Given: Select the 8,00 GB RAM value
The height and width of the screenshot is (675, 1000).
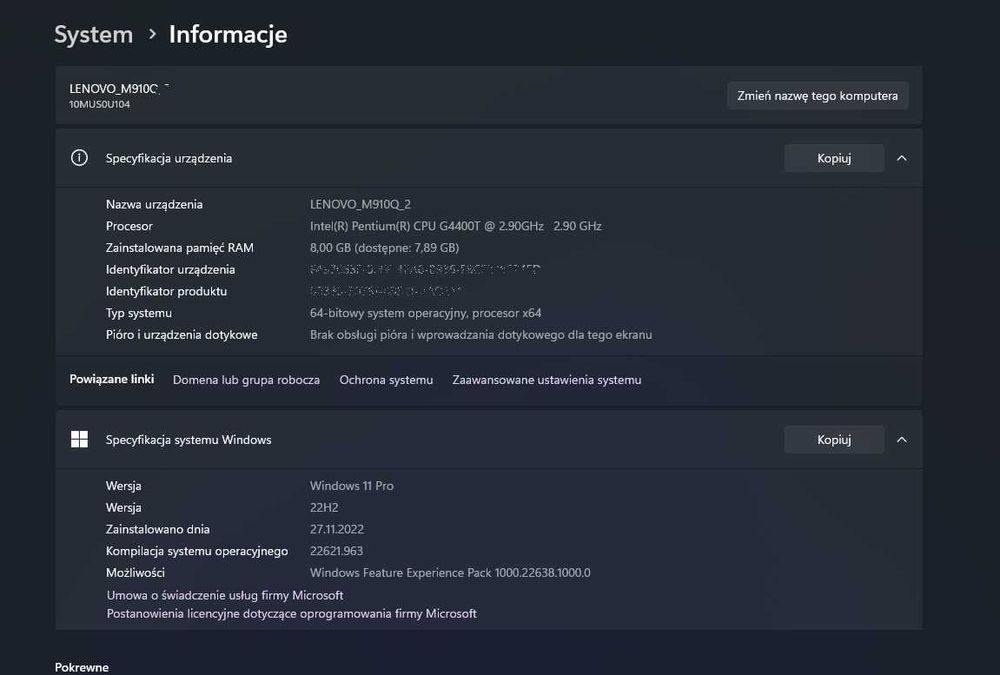Looking at the screenshot, I should point(385,248).
